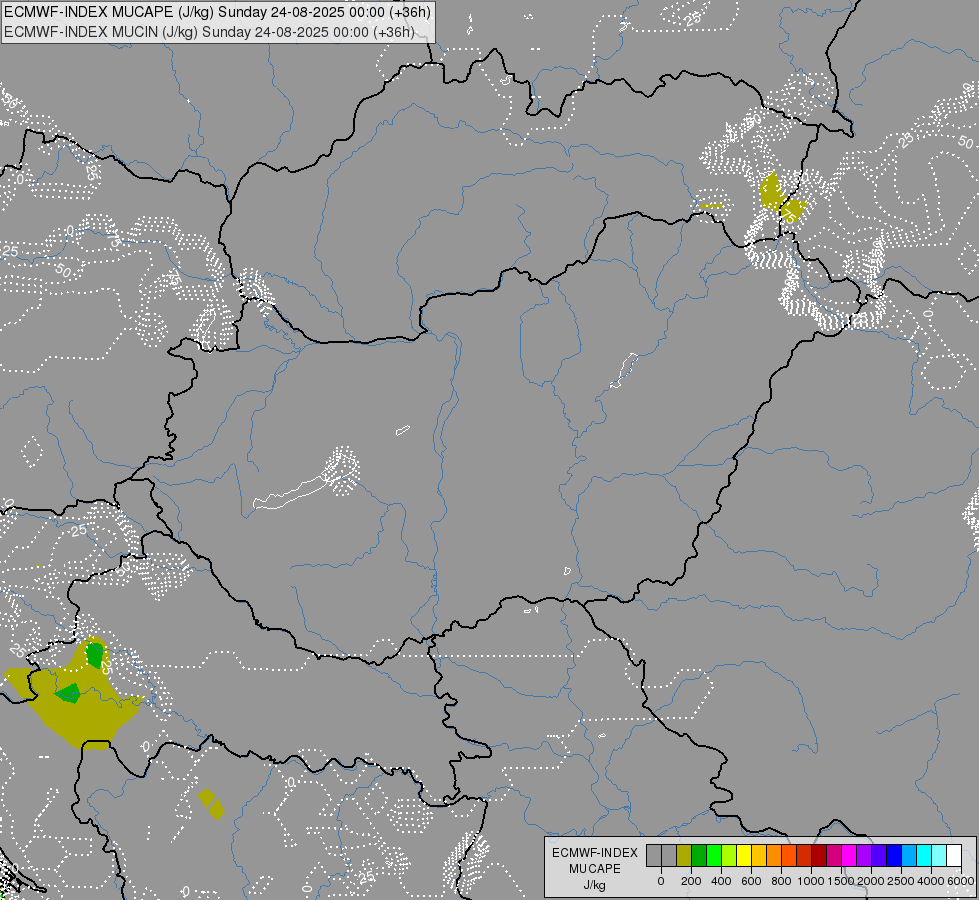Viewport: 979px width, 900px height.
Task: Click the brick red 900-1000 swatch
Action: click(804, 855)
